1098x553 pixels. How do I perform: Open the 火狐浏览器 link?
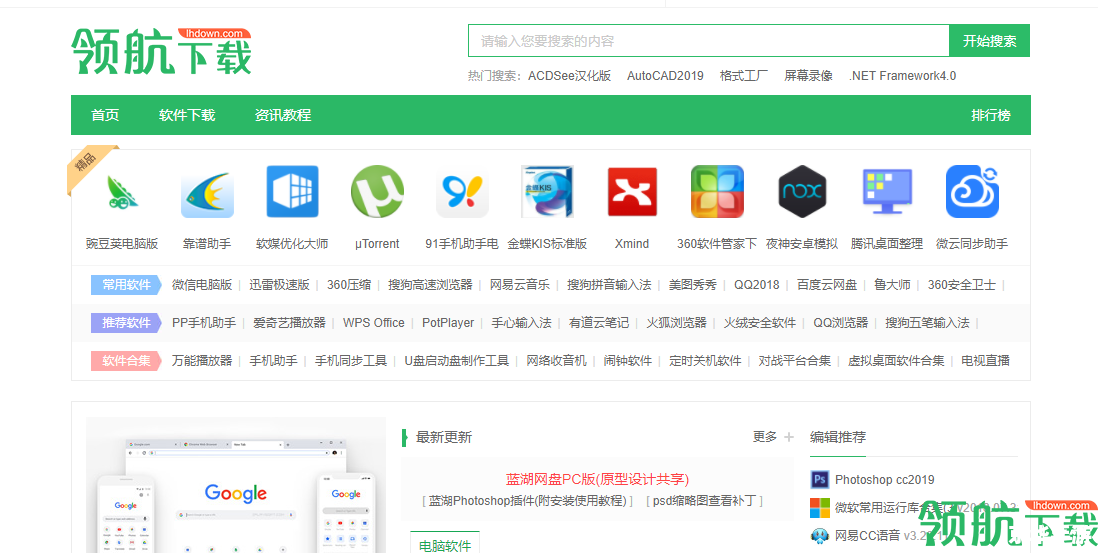[676, 323]
